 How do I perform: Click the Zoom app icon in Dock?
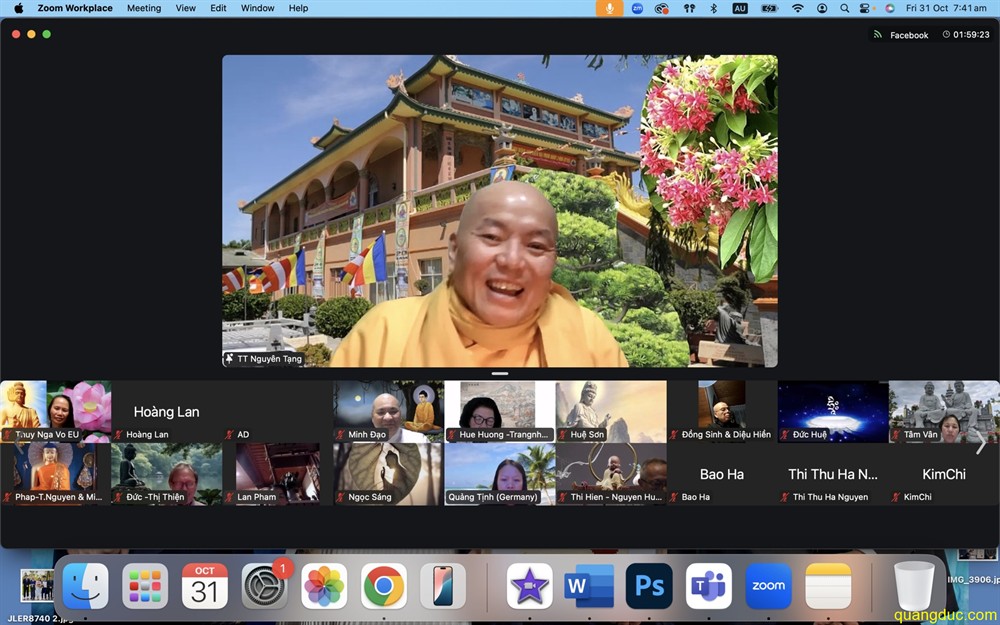pyautogui.click(x=768, y=586)
